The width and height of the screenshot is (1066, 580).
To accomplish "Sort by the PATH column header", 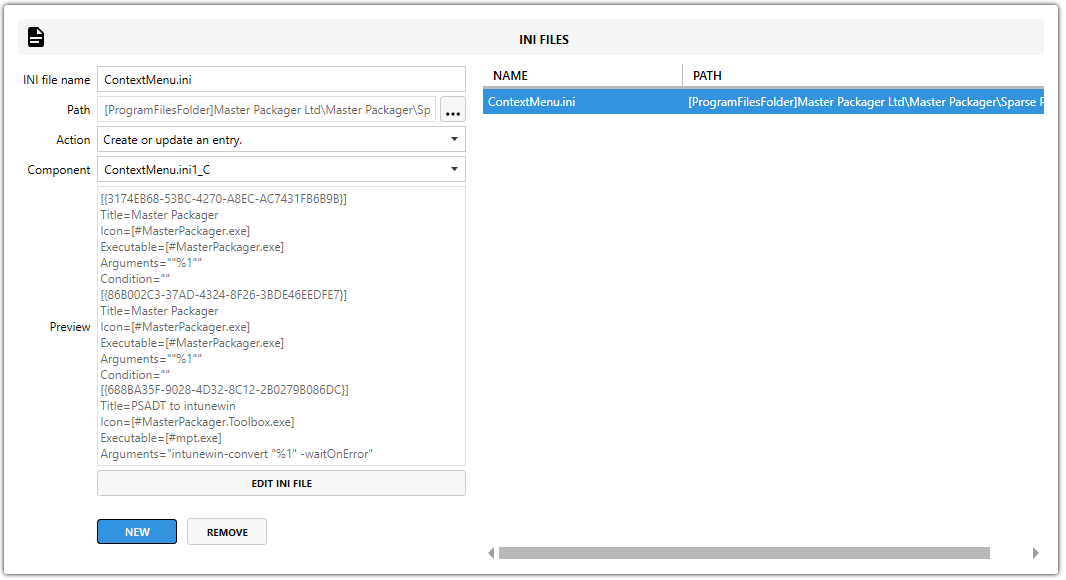I will tap(863, 75).
